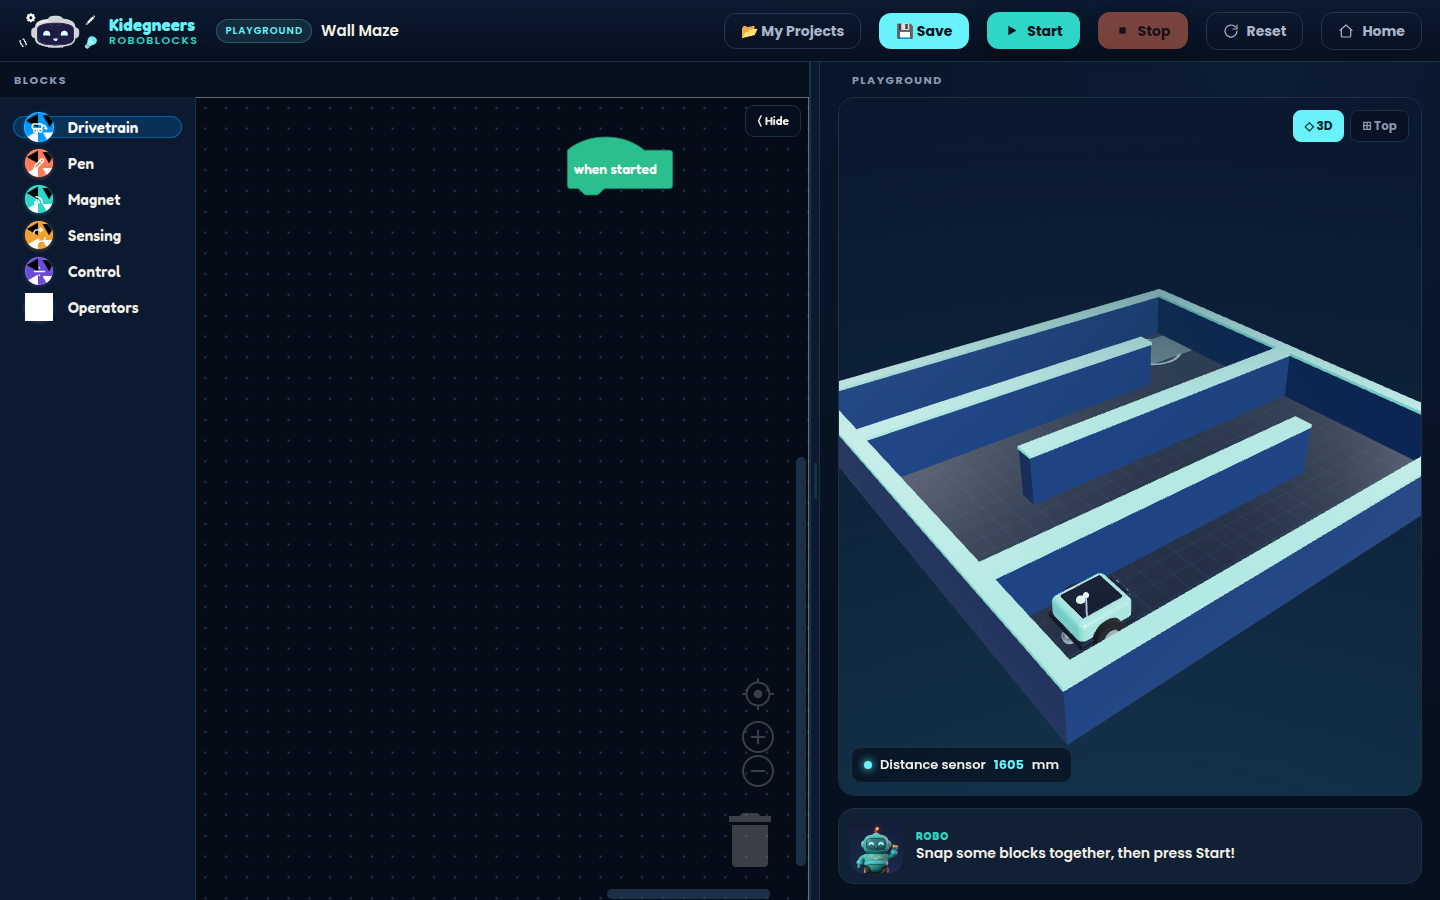Click the Pen category icon
The height and width of the screenshot is (900, 1440).
click(39, 163)
